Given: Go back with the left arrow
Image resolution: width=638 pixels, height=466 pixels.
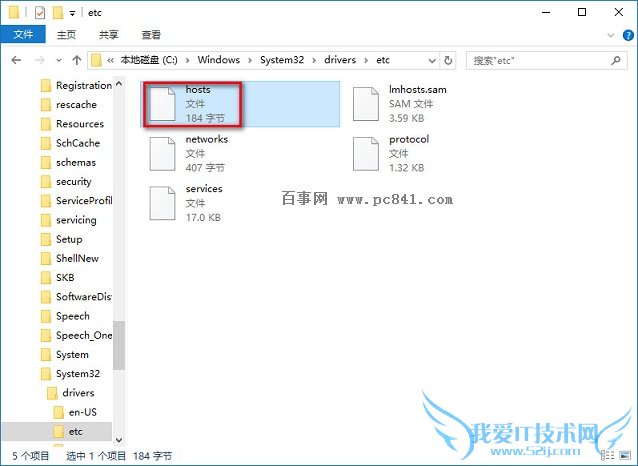Looking at the screenshot, I should pos(16,60).
